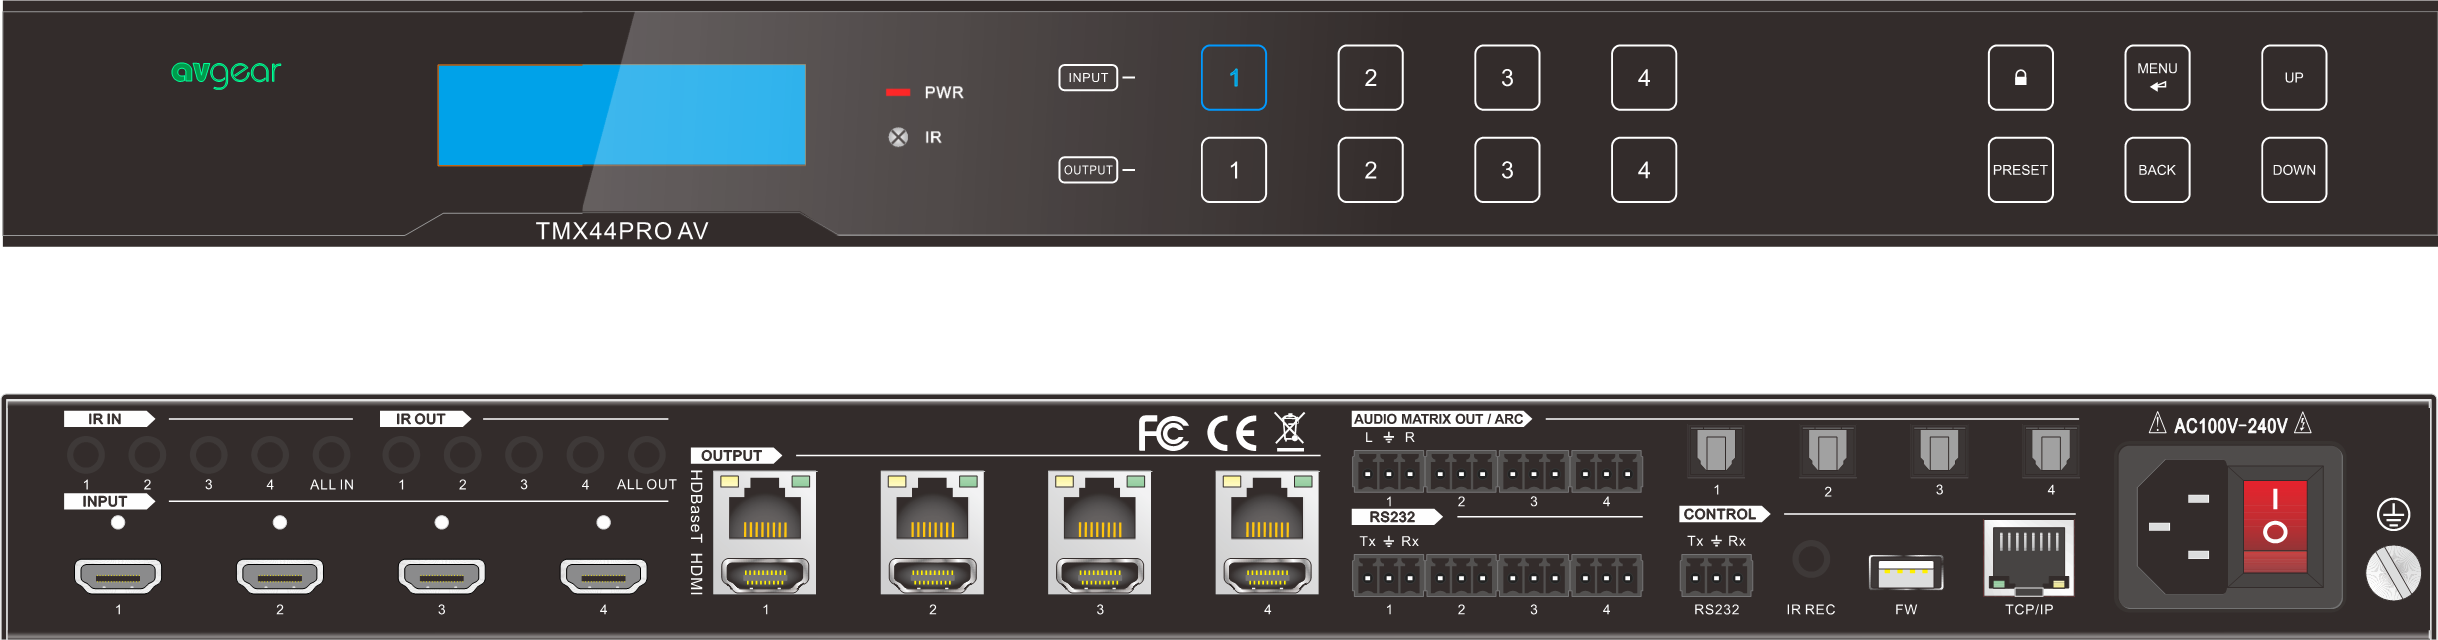This screenshot has height=640, width=2438.
Task: Click the TCP/IP ethernet port
Action: pos(2029,558)
